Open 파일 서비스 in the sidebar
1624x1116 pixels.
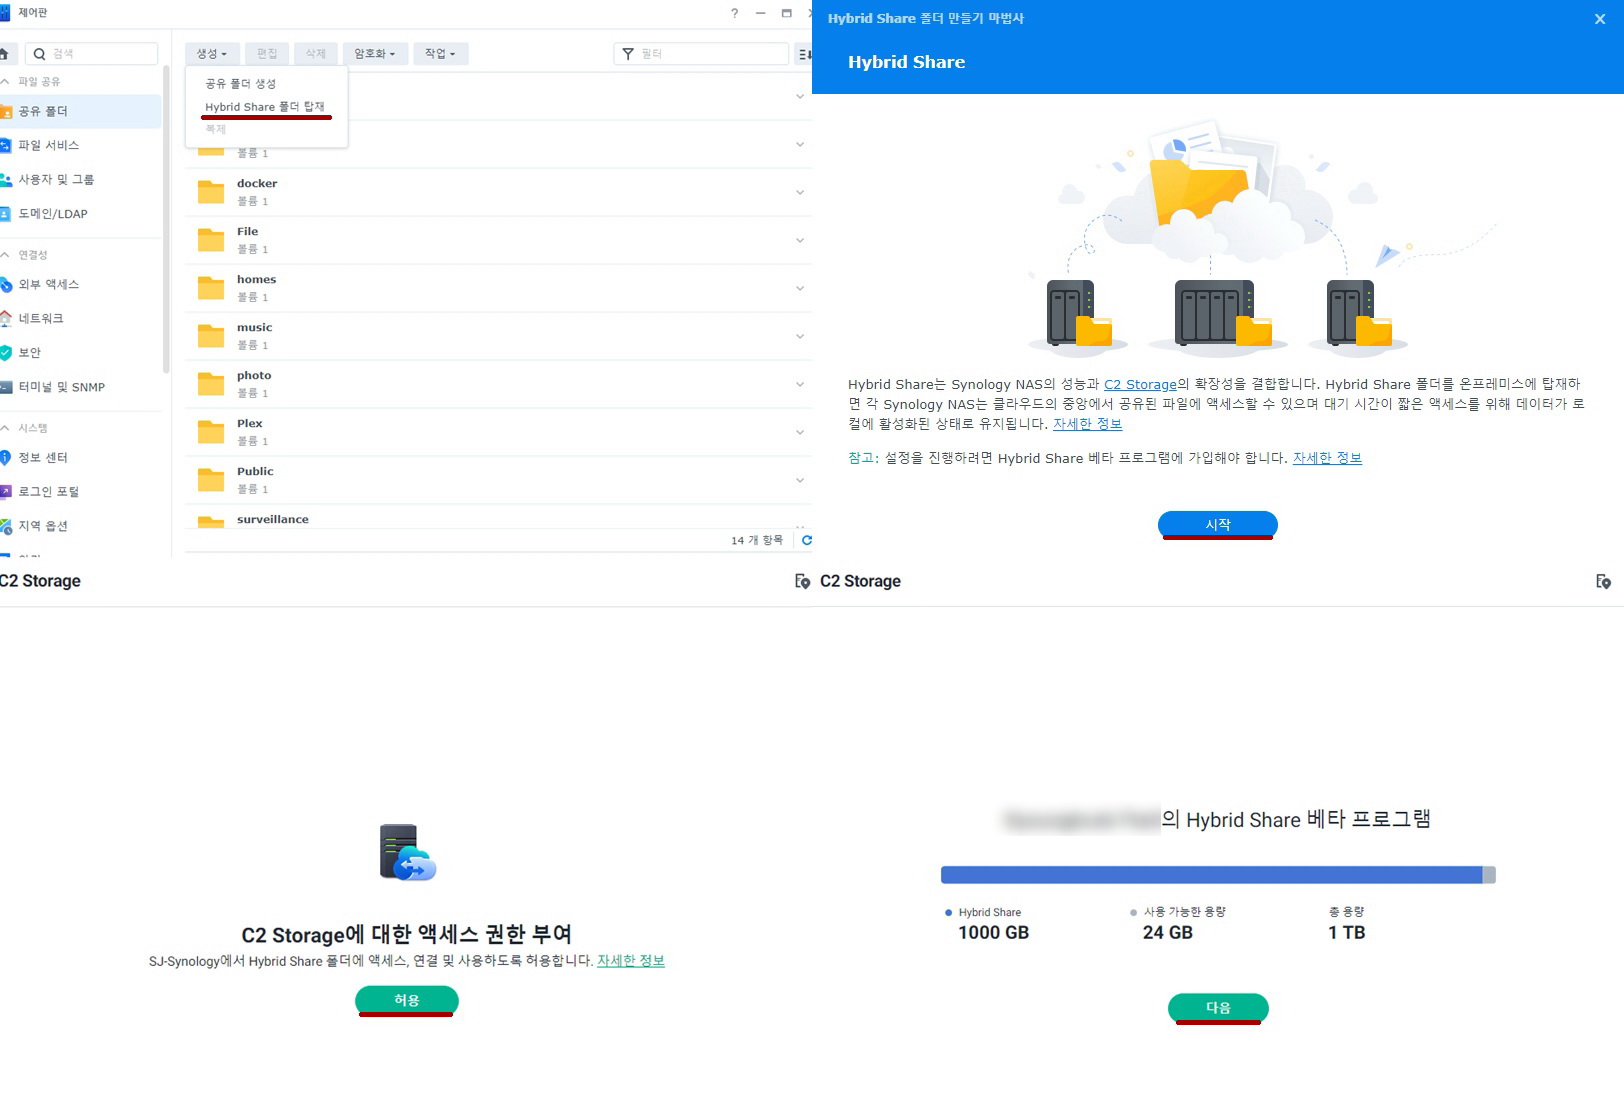coord(80,145)
